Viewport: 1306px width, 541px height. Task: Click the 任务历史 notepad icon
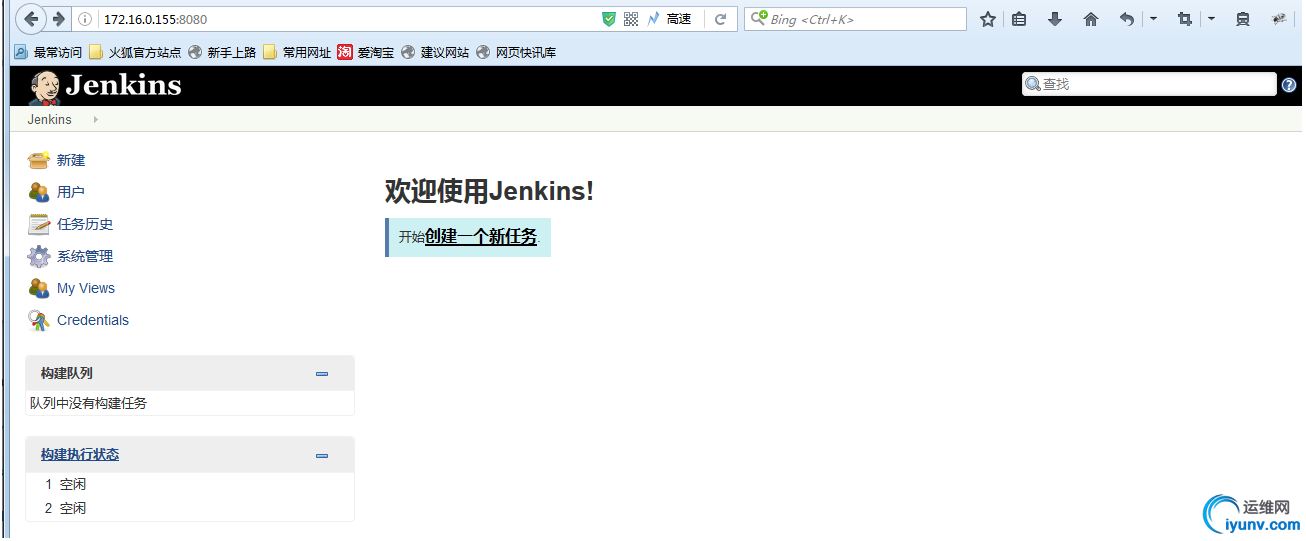tap(39, 224)
